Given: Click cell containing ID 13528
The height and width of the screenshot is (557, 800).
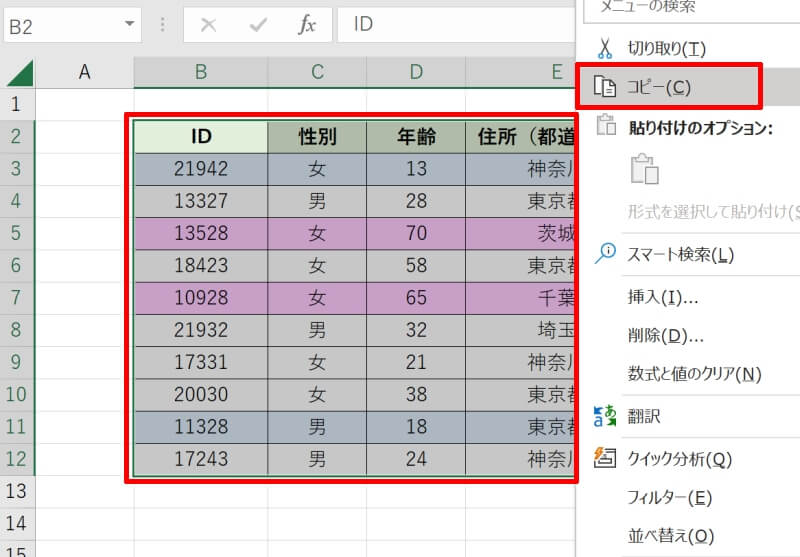Looking at the screenshot, I should (x=201, y=234).
